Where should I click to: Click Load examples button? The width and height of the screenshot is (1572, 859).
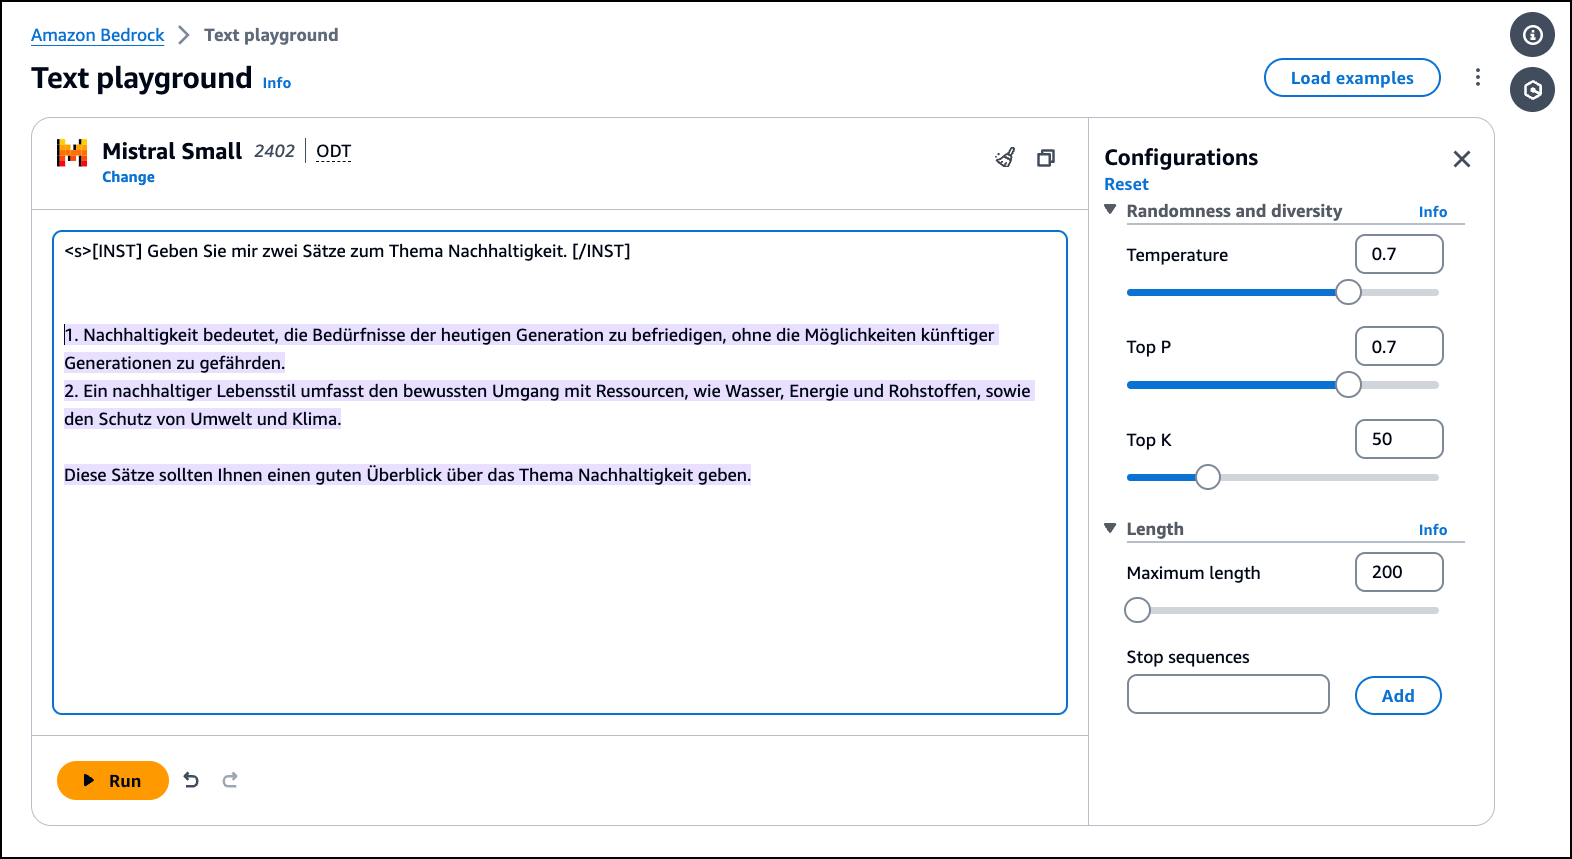pyautogui.click(x=1352, y=78)
